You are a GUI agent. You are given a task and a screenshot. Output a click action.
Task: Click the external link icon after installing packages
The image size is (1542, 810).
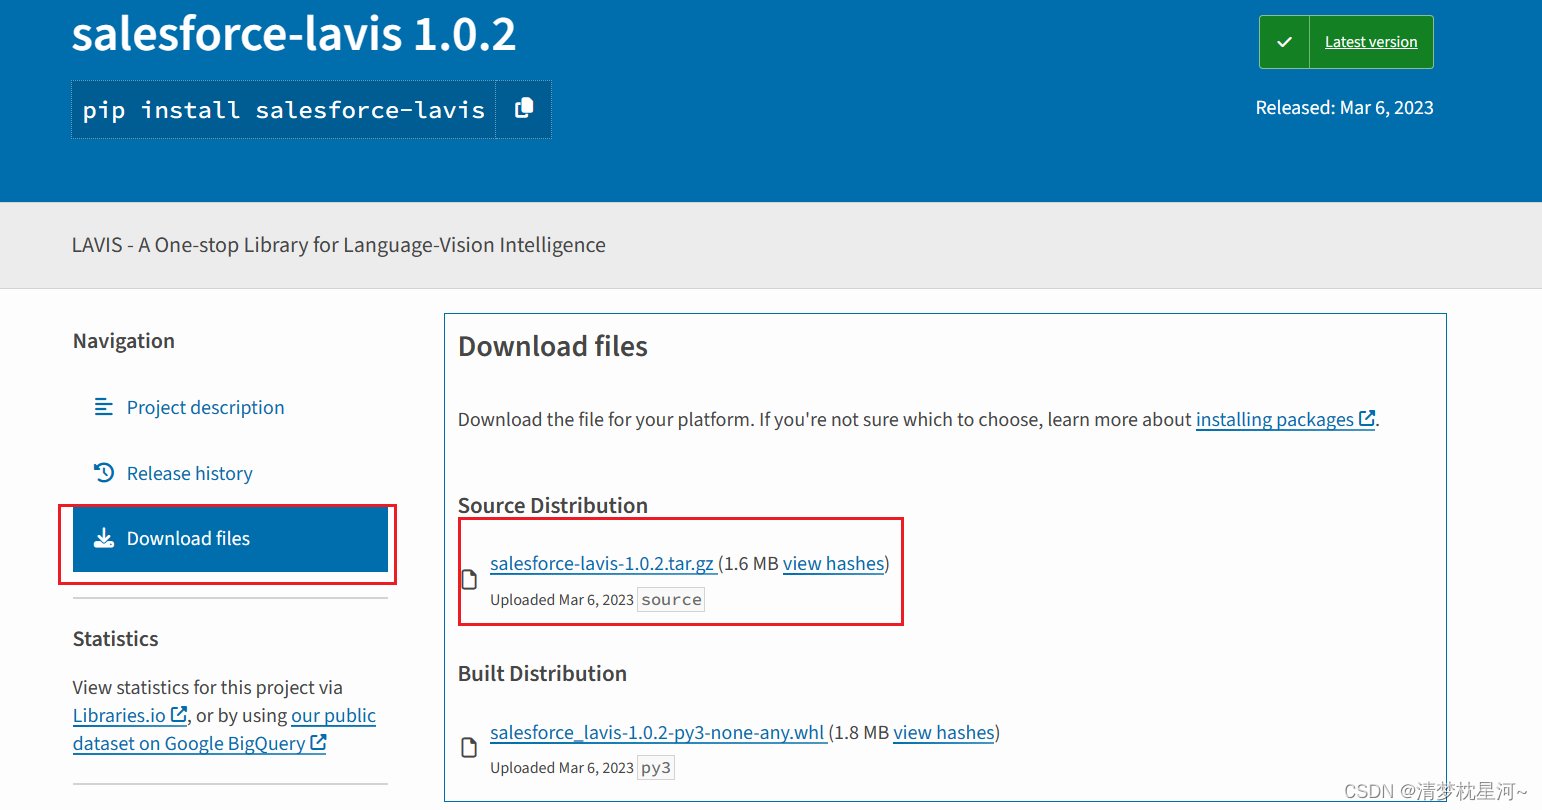tap(1367, 418)
